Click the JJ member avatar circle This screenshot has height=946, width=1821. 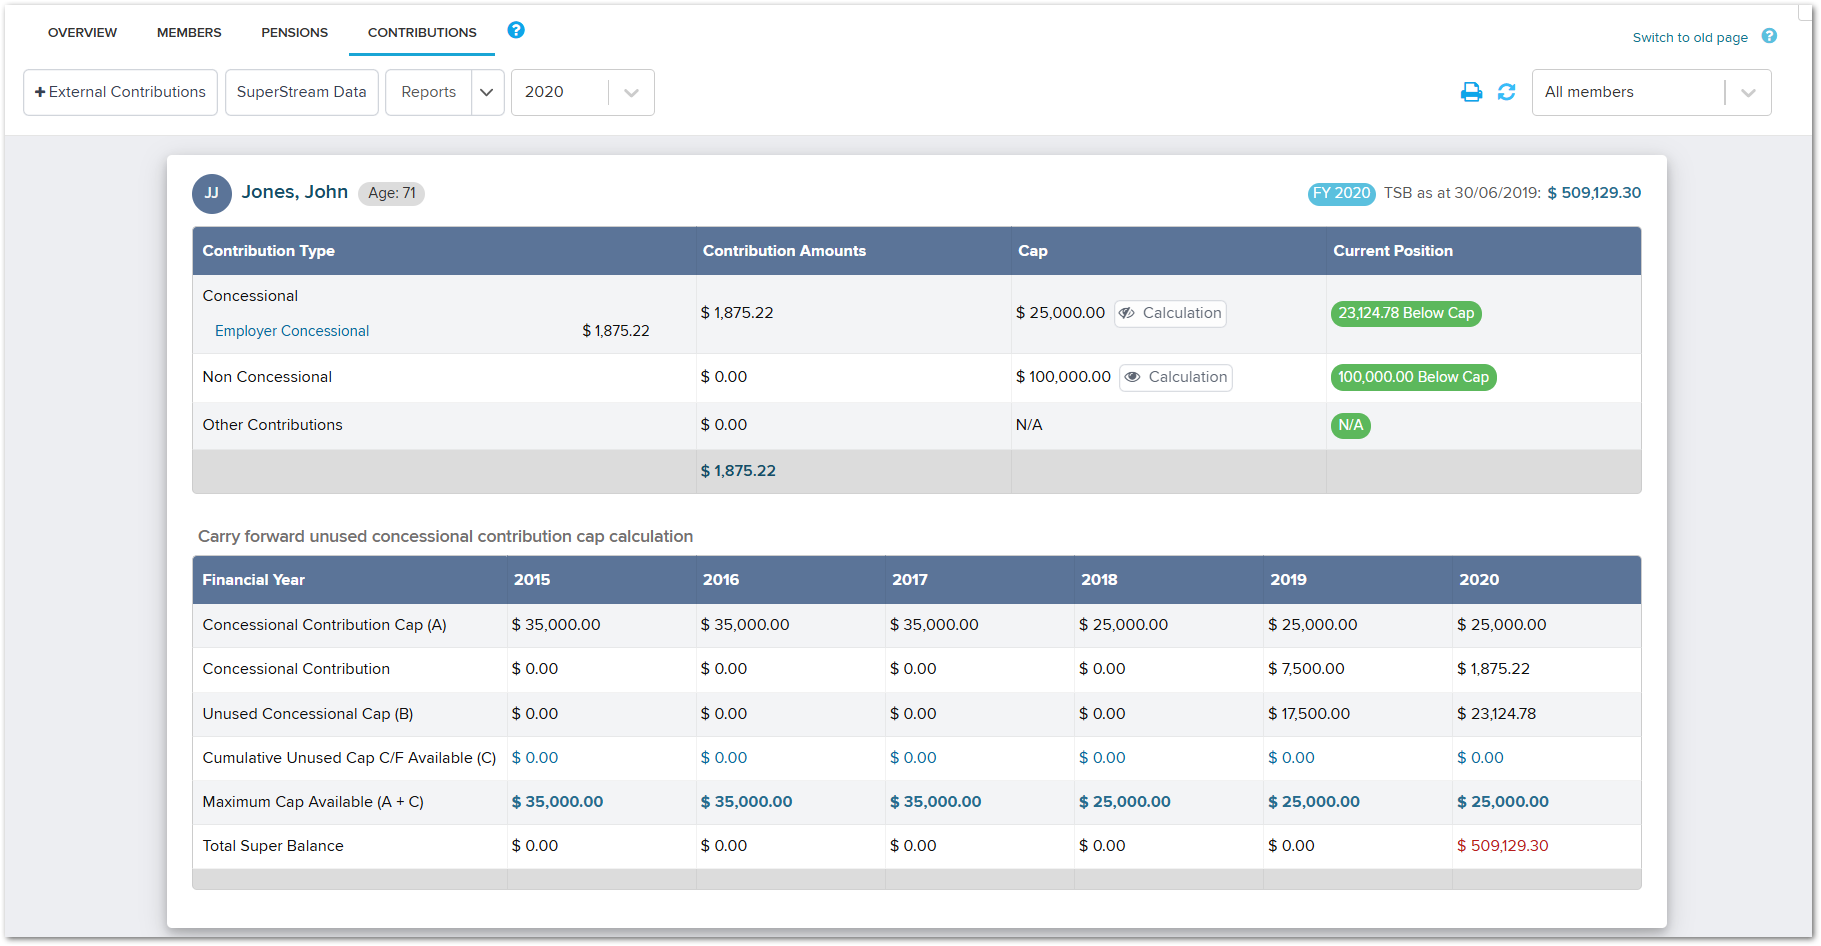click(x=212, y=193)
